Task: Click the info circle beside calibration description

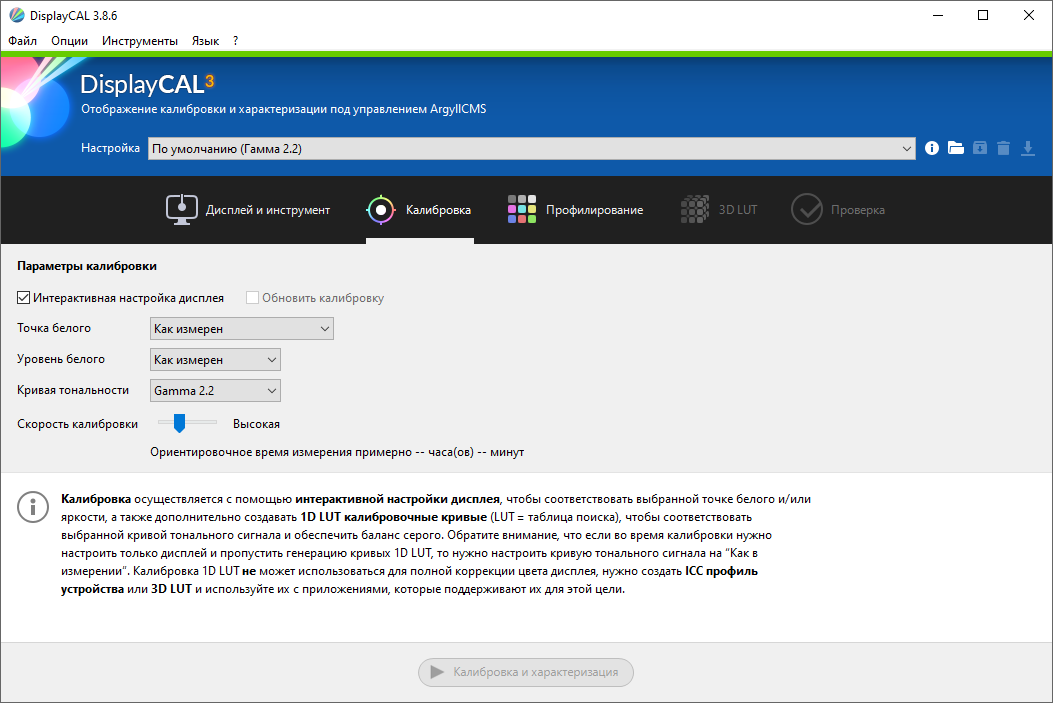Action: point(33,507)
